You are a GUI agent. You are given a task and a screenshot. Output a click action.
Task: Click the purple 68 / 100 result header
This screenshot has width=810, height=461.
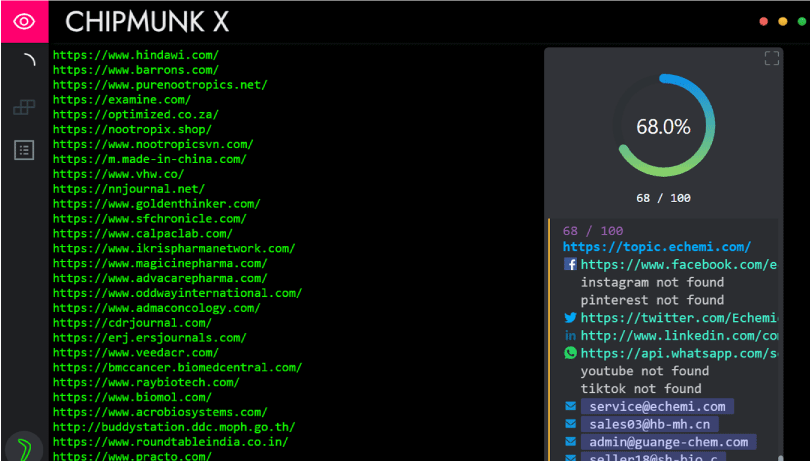593,231
